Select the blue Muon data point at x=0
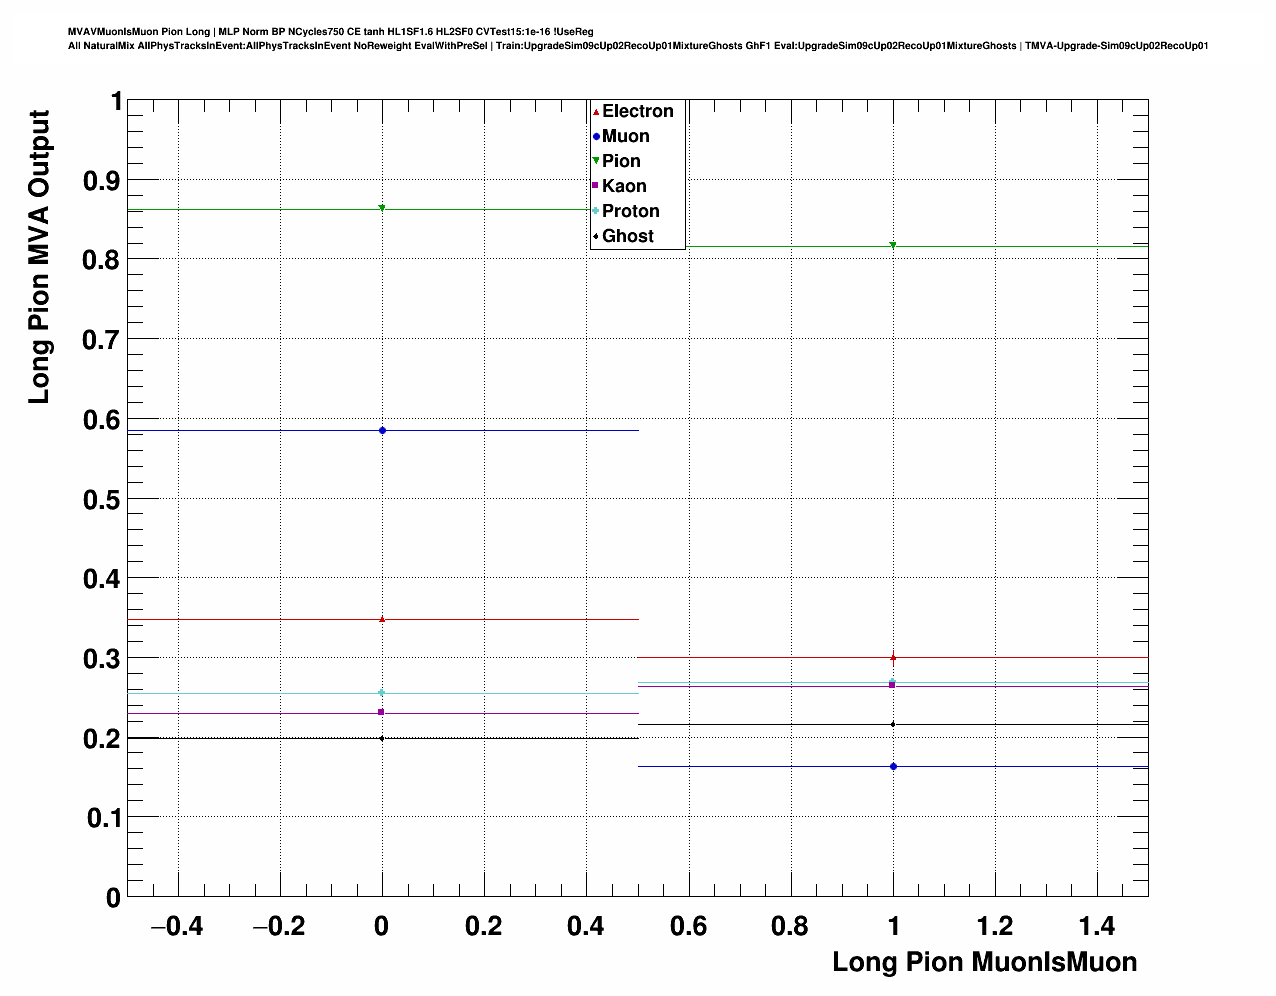Viewport: 1276px width, 996px height. [382, 430]
